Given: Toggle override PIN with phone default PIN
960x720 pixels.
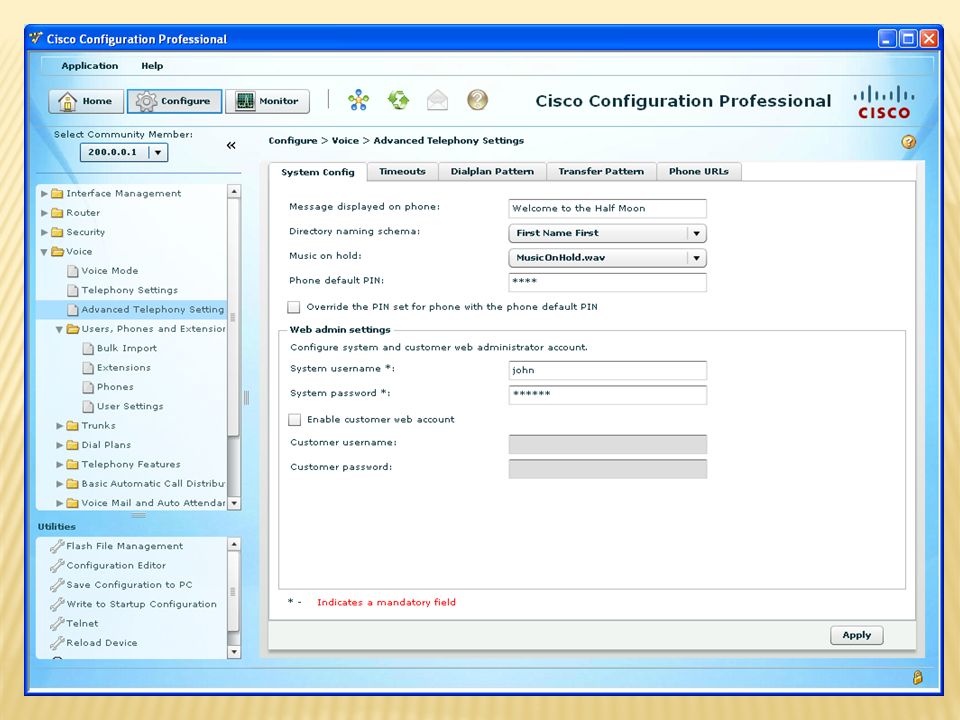Looking at the screenshot, I should tap(294, 307).
